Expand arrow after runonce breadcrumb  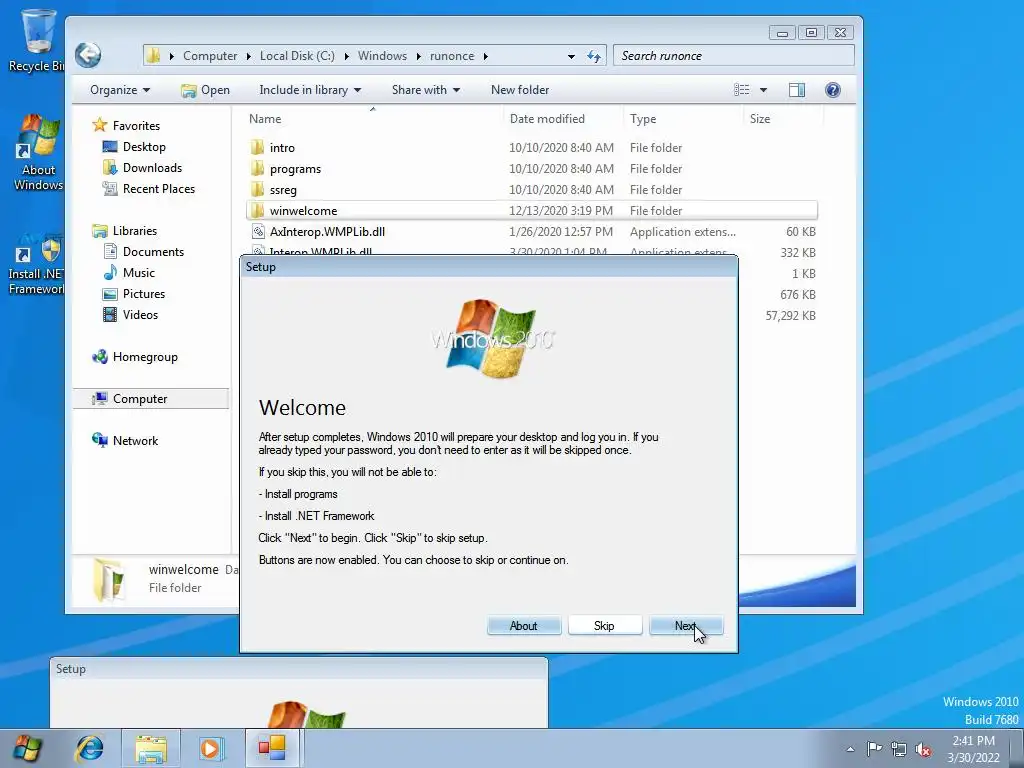pyautogui.click(x=485, y=56)
